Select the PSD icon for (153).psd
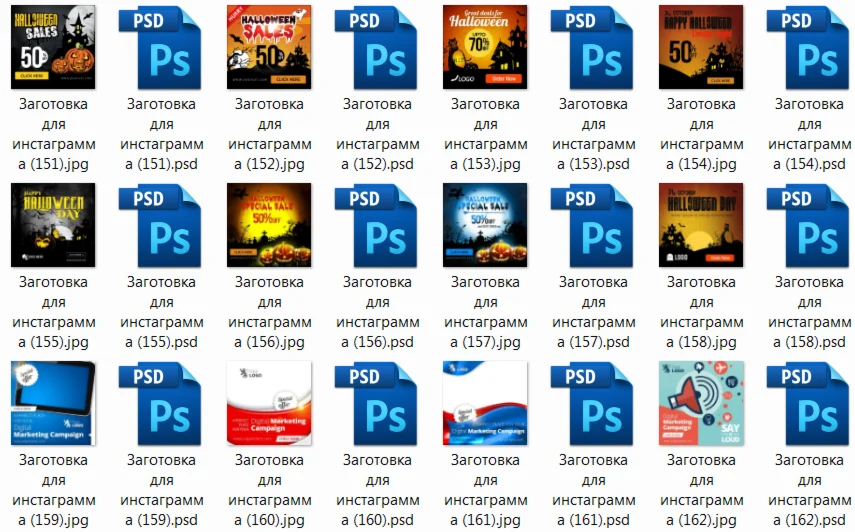Viewport: 855px width, 532px height. (592, 47)
